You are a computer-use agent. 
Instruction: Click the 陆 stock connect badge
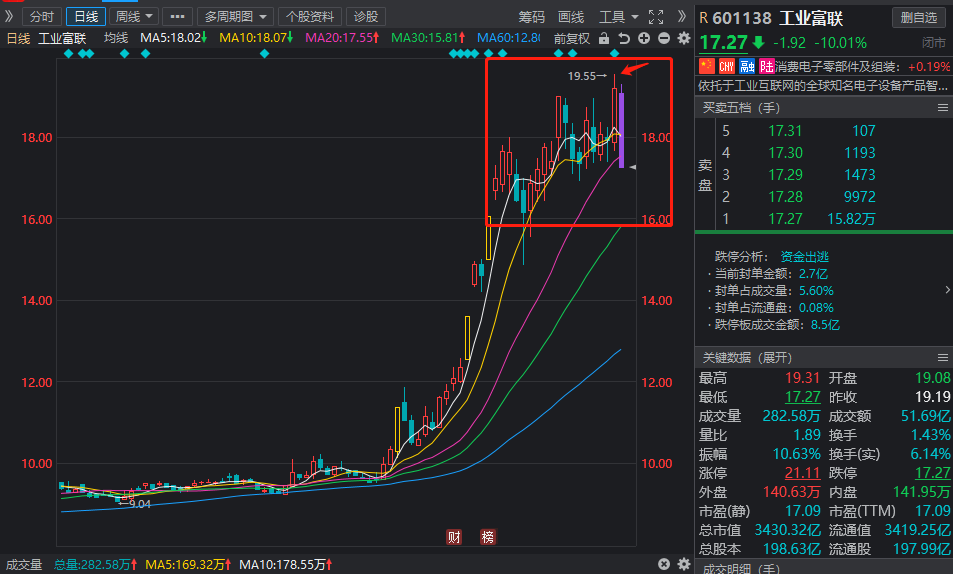tap(767, 66)
